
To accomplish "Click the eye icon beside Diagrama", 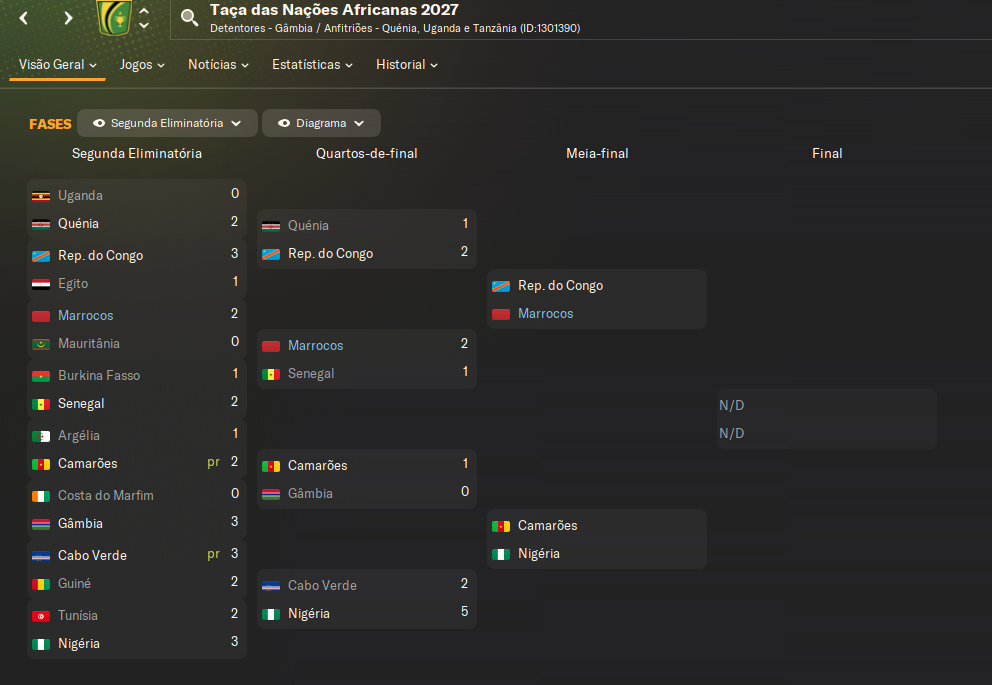I will click(x=284, y=123).
